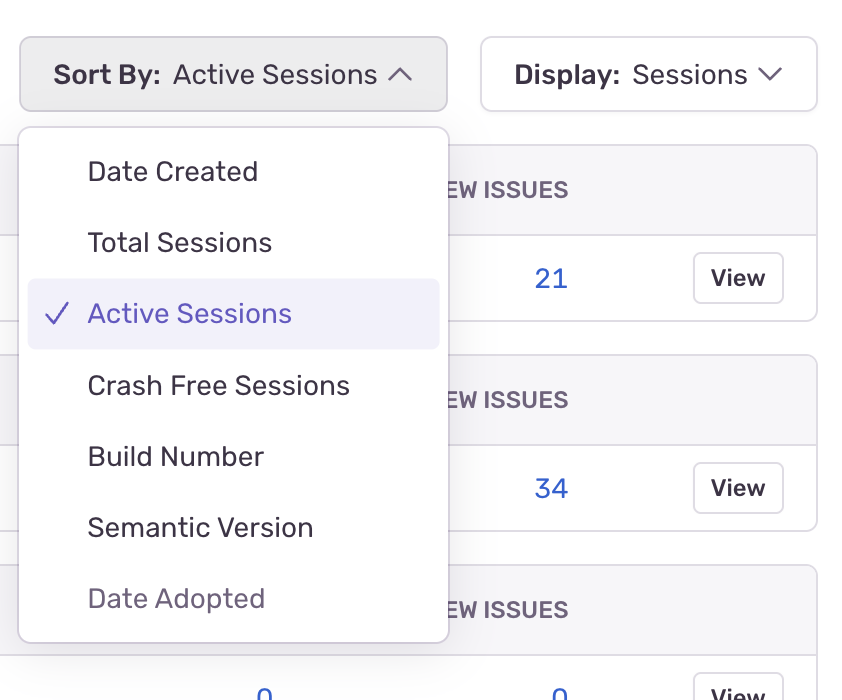This screenshot has width=842, height=700.
Task: Open the rightmost 0 link in bottom row
Action: tap(560, 694)
